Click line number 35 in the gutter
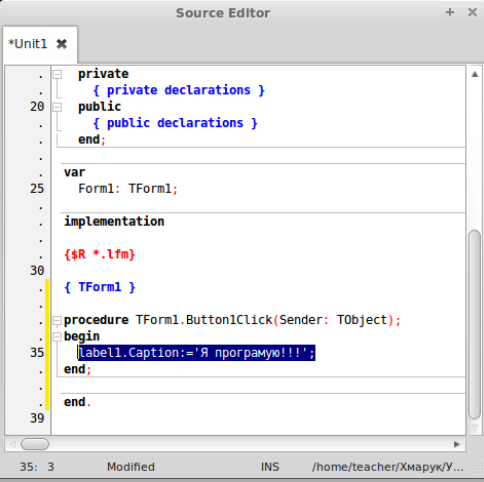The width and height of the screenshot is (484, 482). pos(37,353)
